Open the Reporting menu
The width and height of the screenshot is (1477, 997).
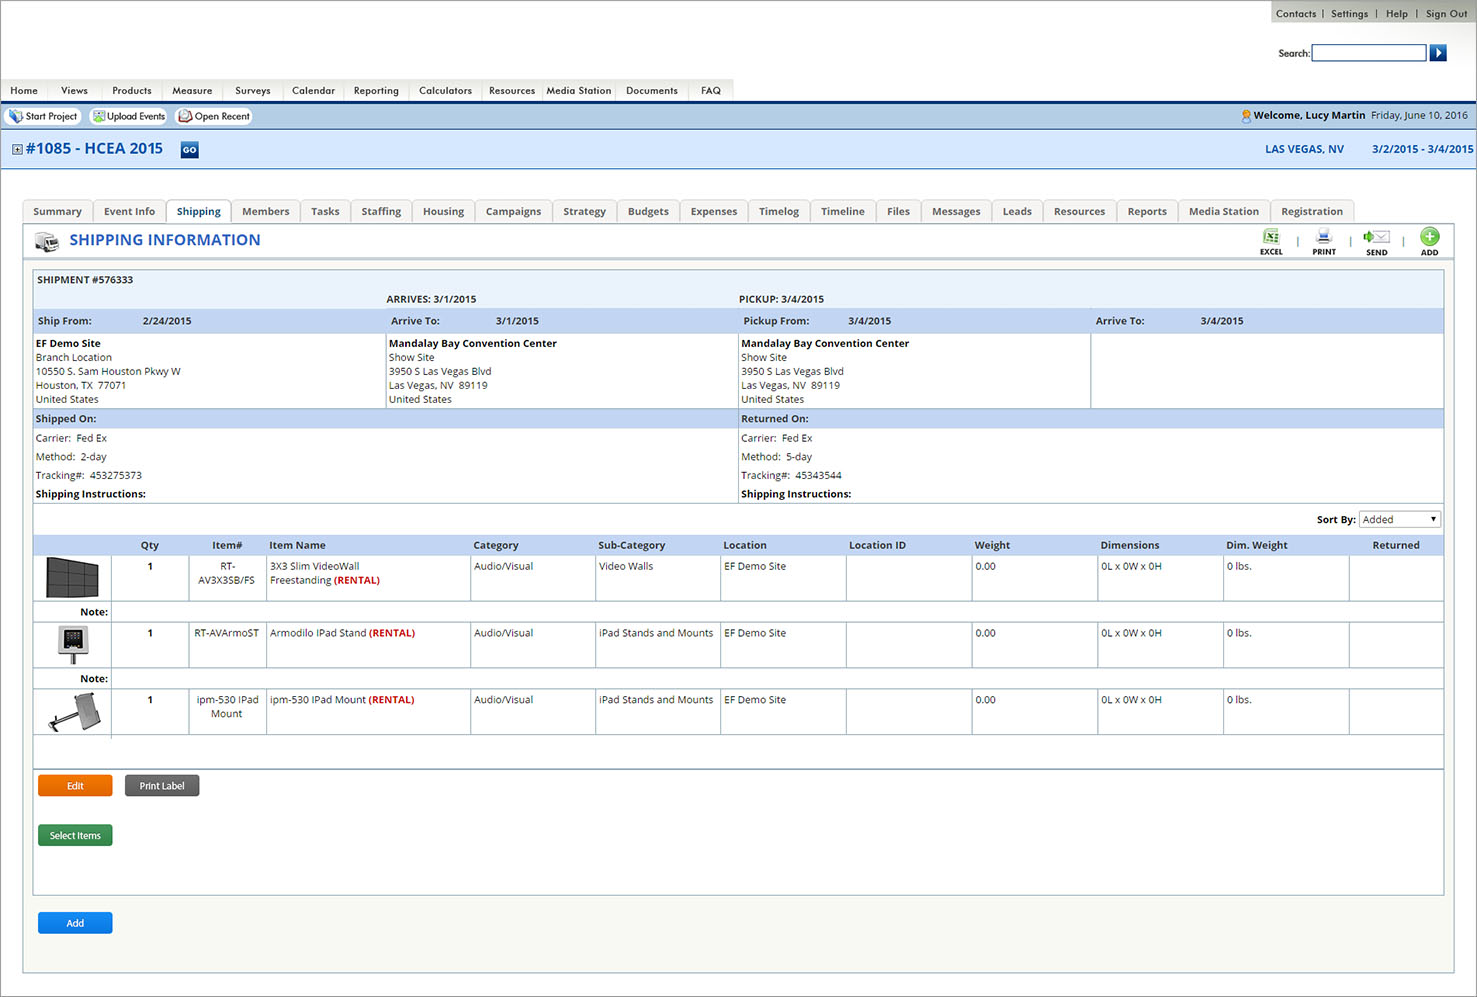(x=376, y=90)
